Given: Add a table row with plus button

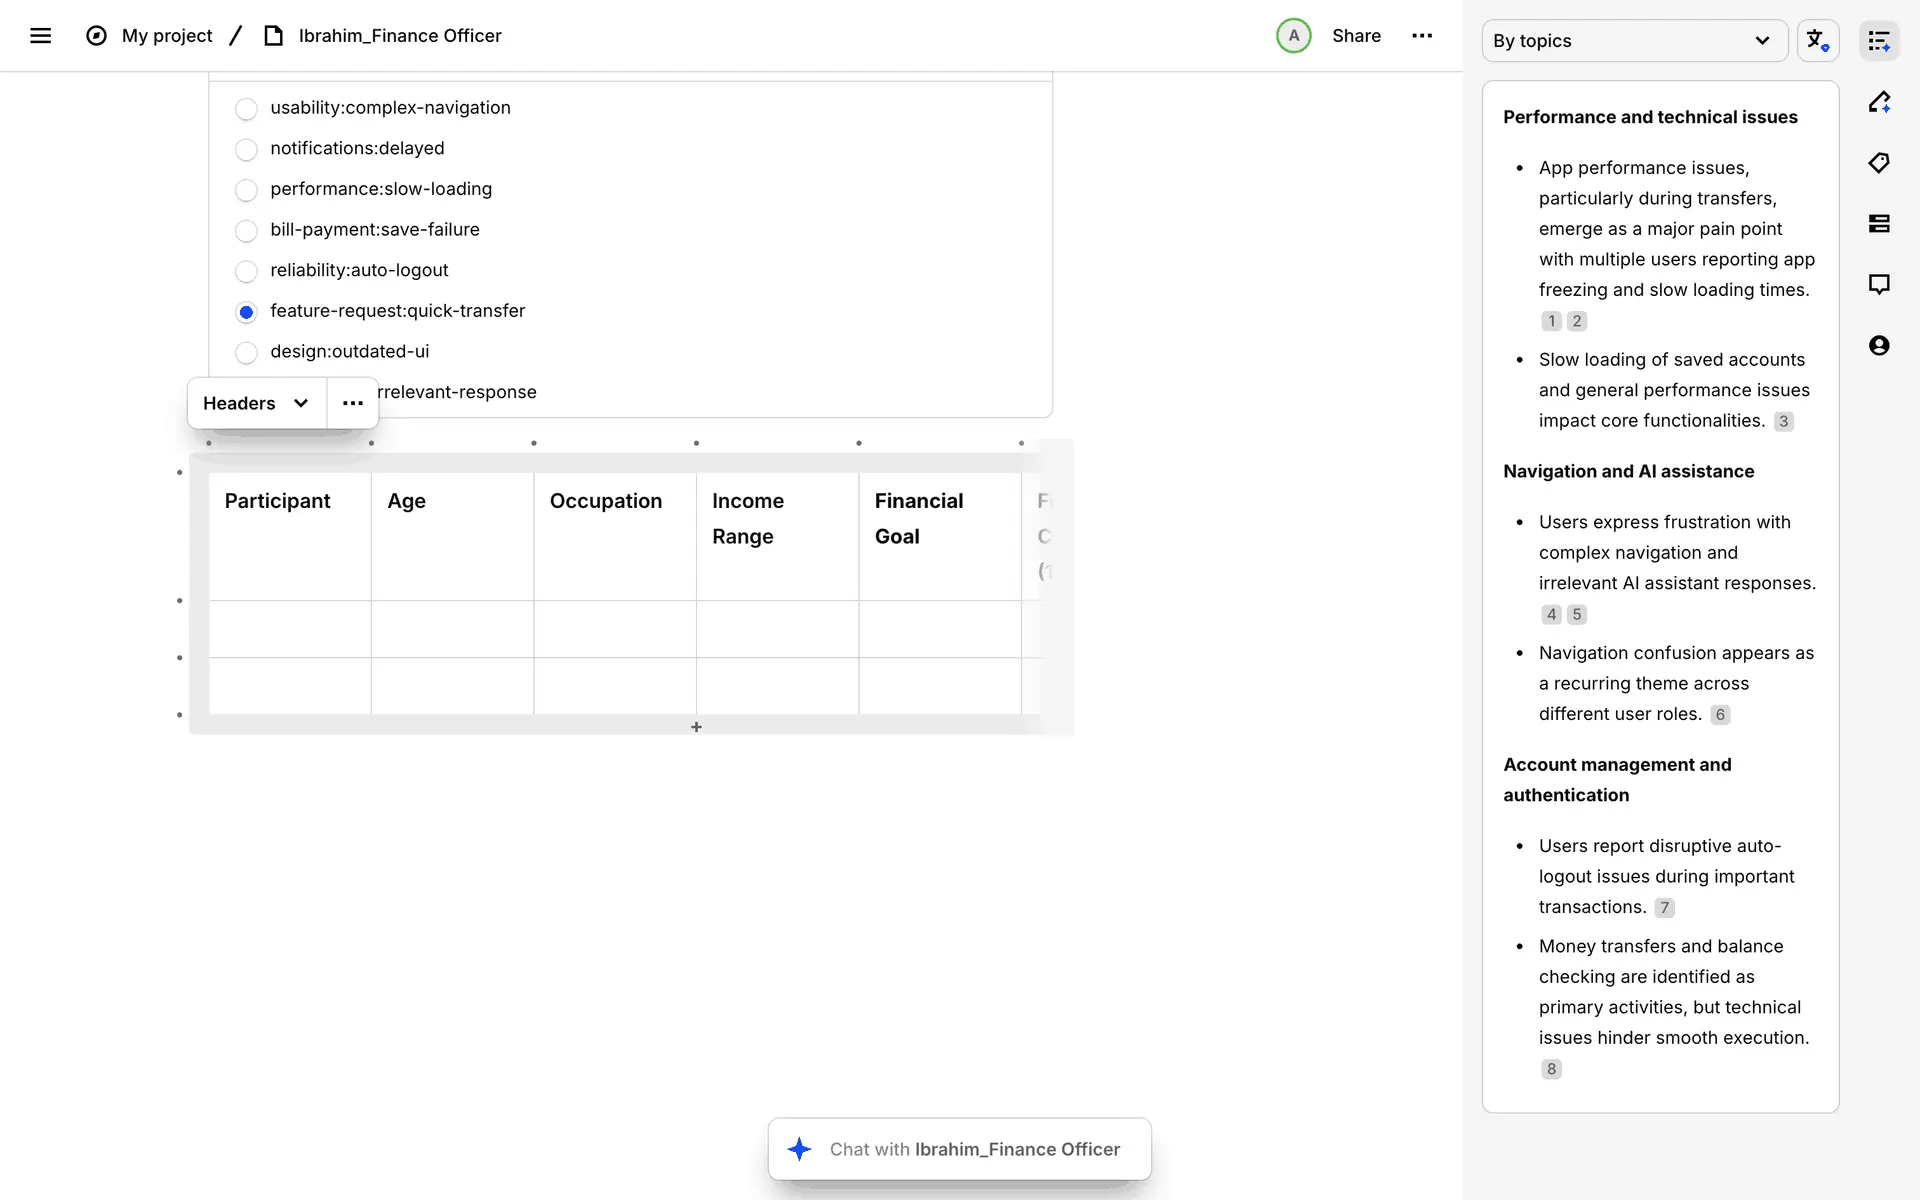Looking at the screenshot, I should (x=696, y=727).
